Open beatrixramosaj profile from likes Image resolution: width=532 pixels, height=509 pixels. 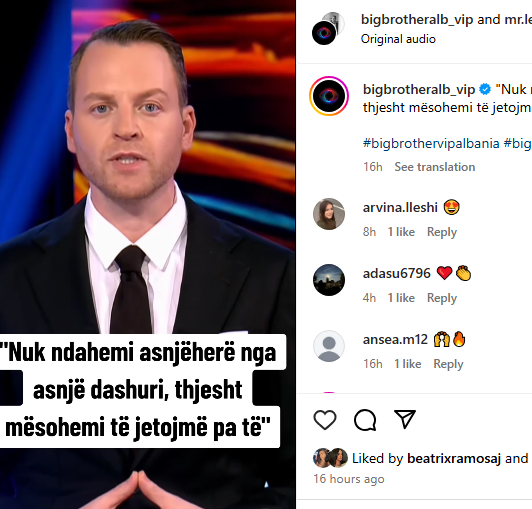(x=454, y=458)
